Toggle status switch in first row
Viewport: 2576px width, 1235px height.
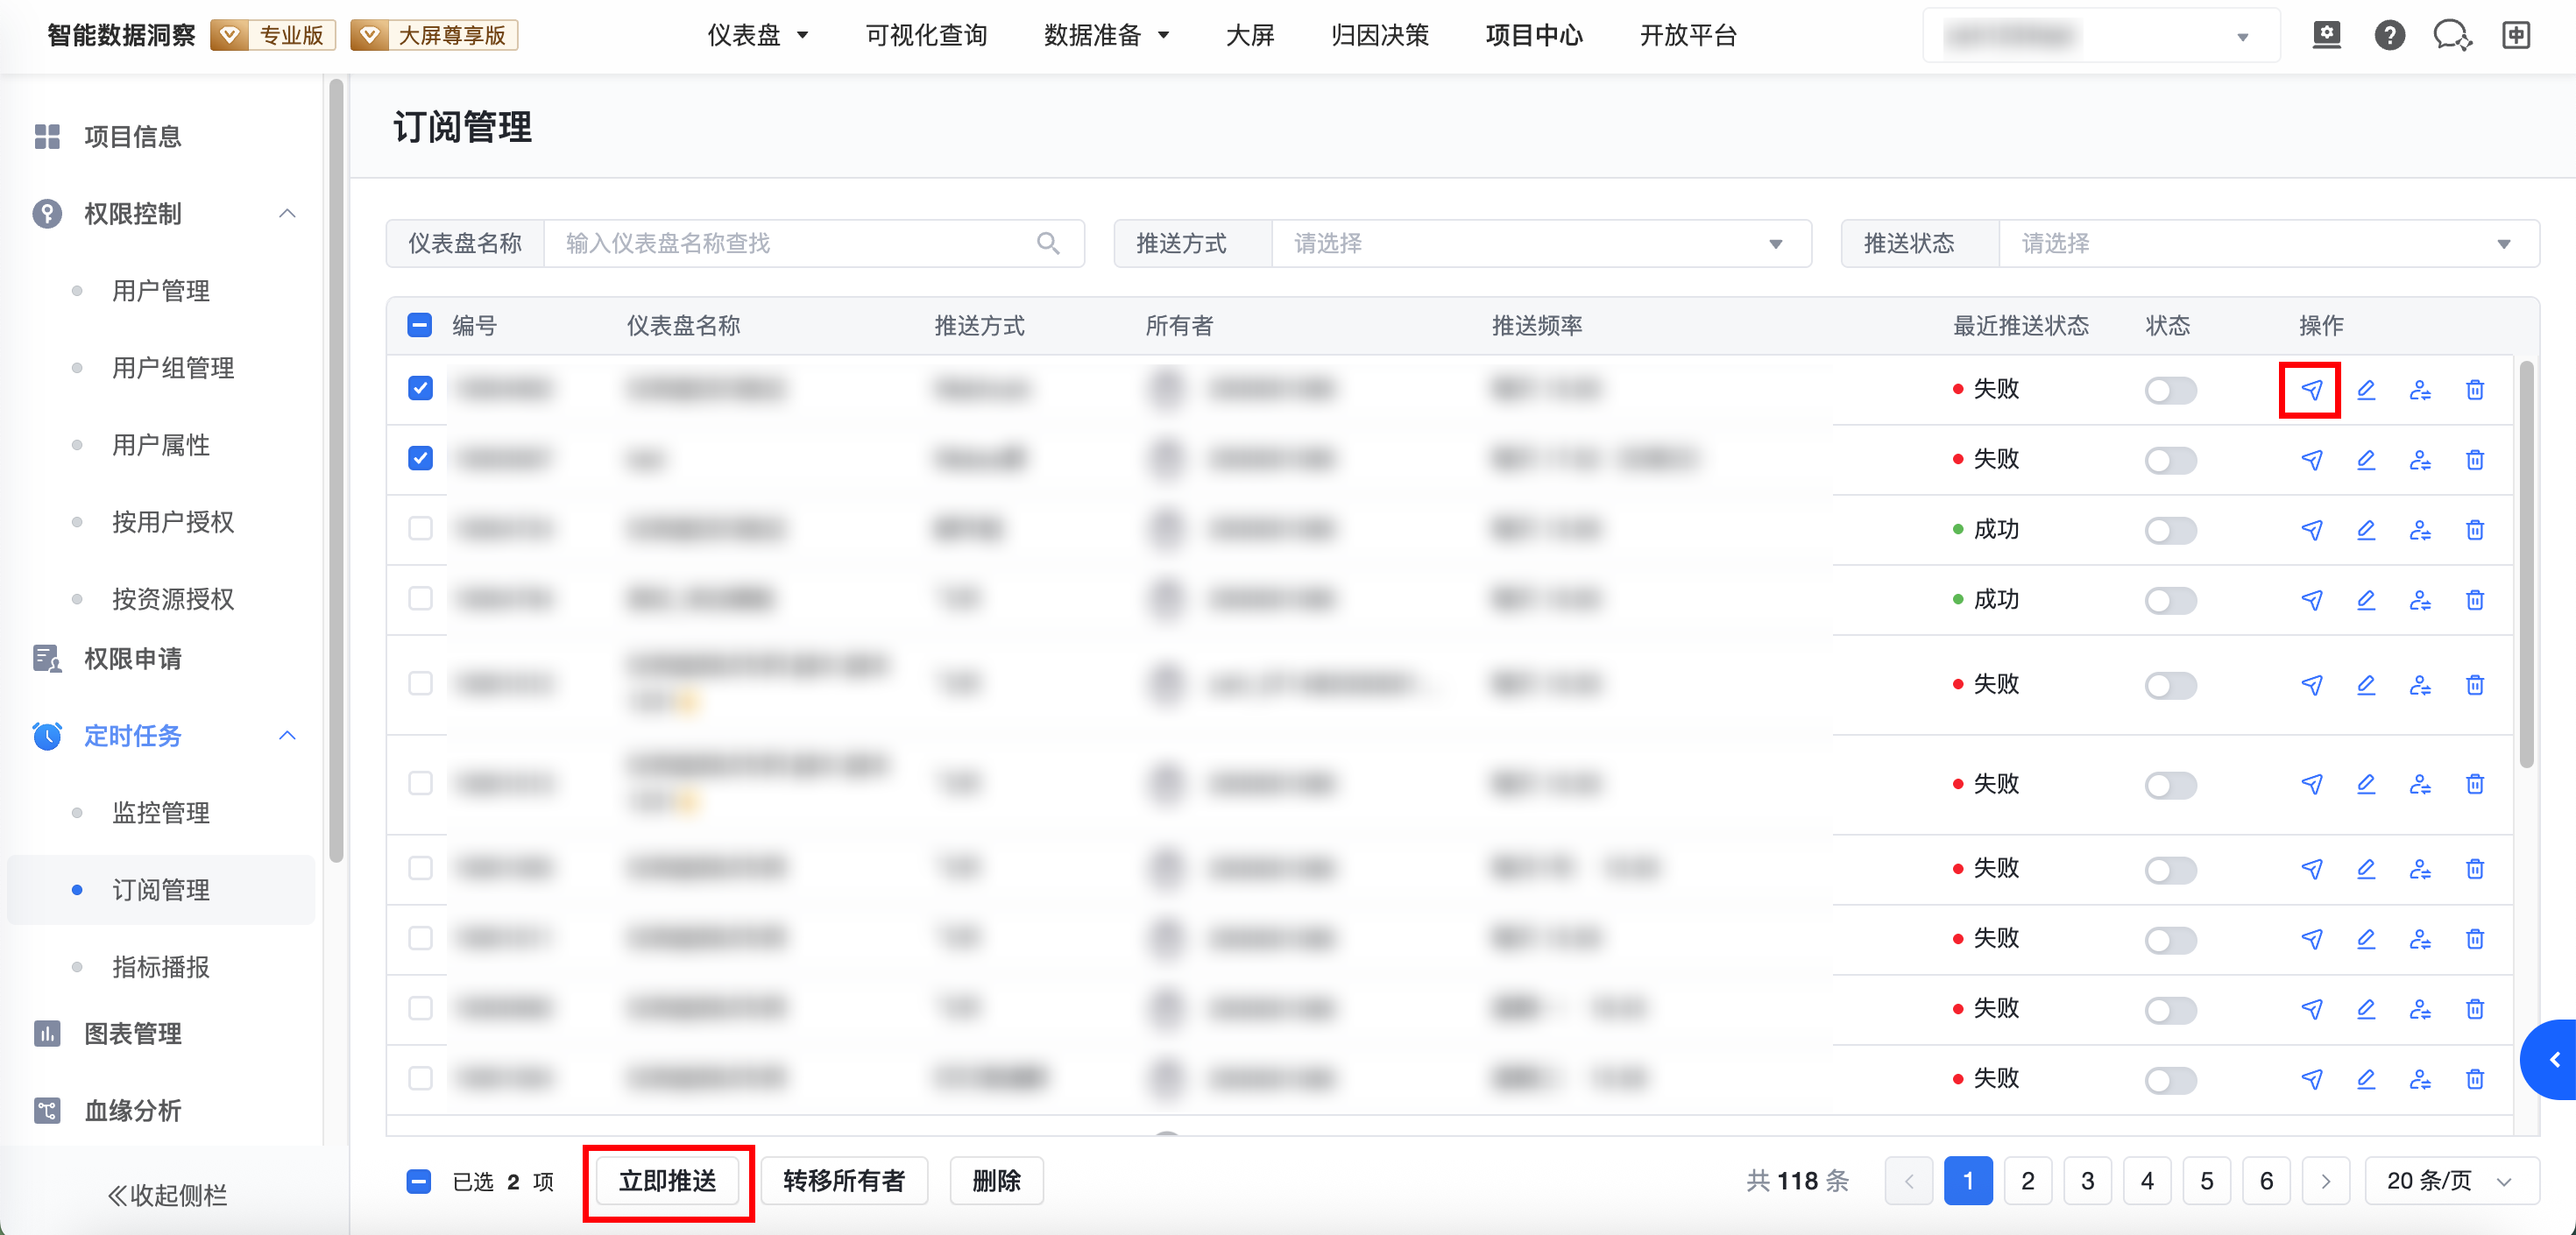coord(2170,390)
